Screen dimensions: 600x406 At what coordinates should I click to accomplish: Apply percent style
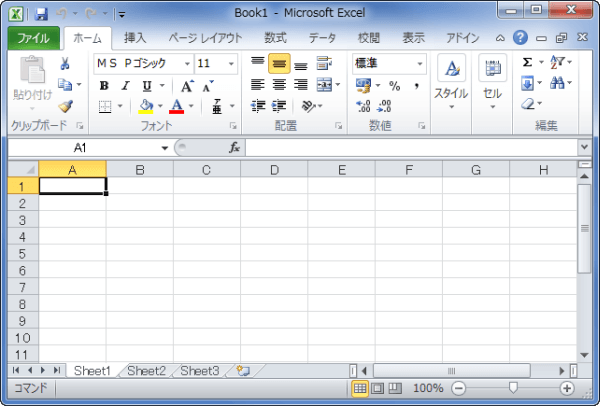pos(395,86)
